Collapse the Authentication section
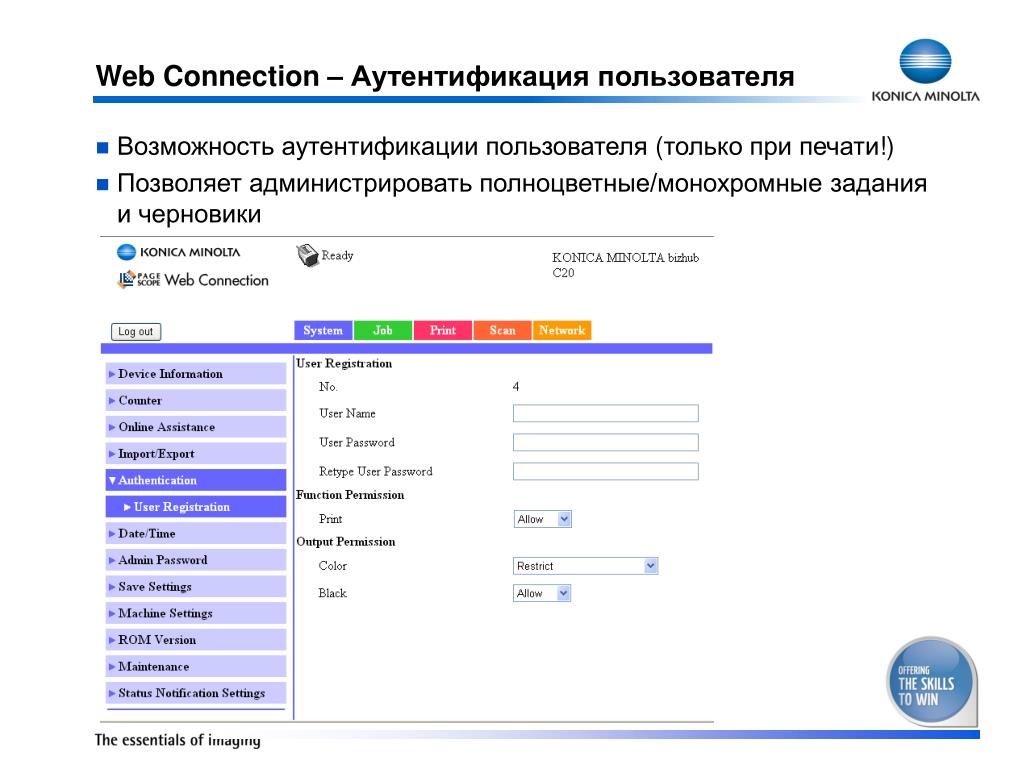 pyautogui.click(x=196, y=480)
